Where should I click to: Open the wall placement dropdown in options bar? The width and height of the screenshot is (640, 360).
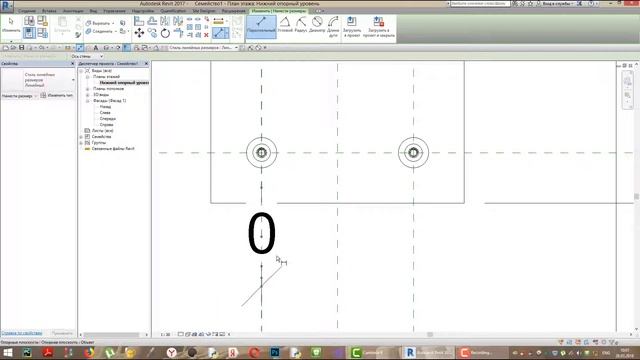[x=87, y=56]
